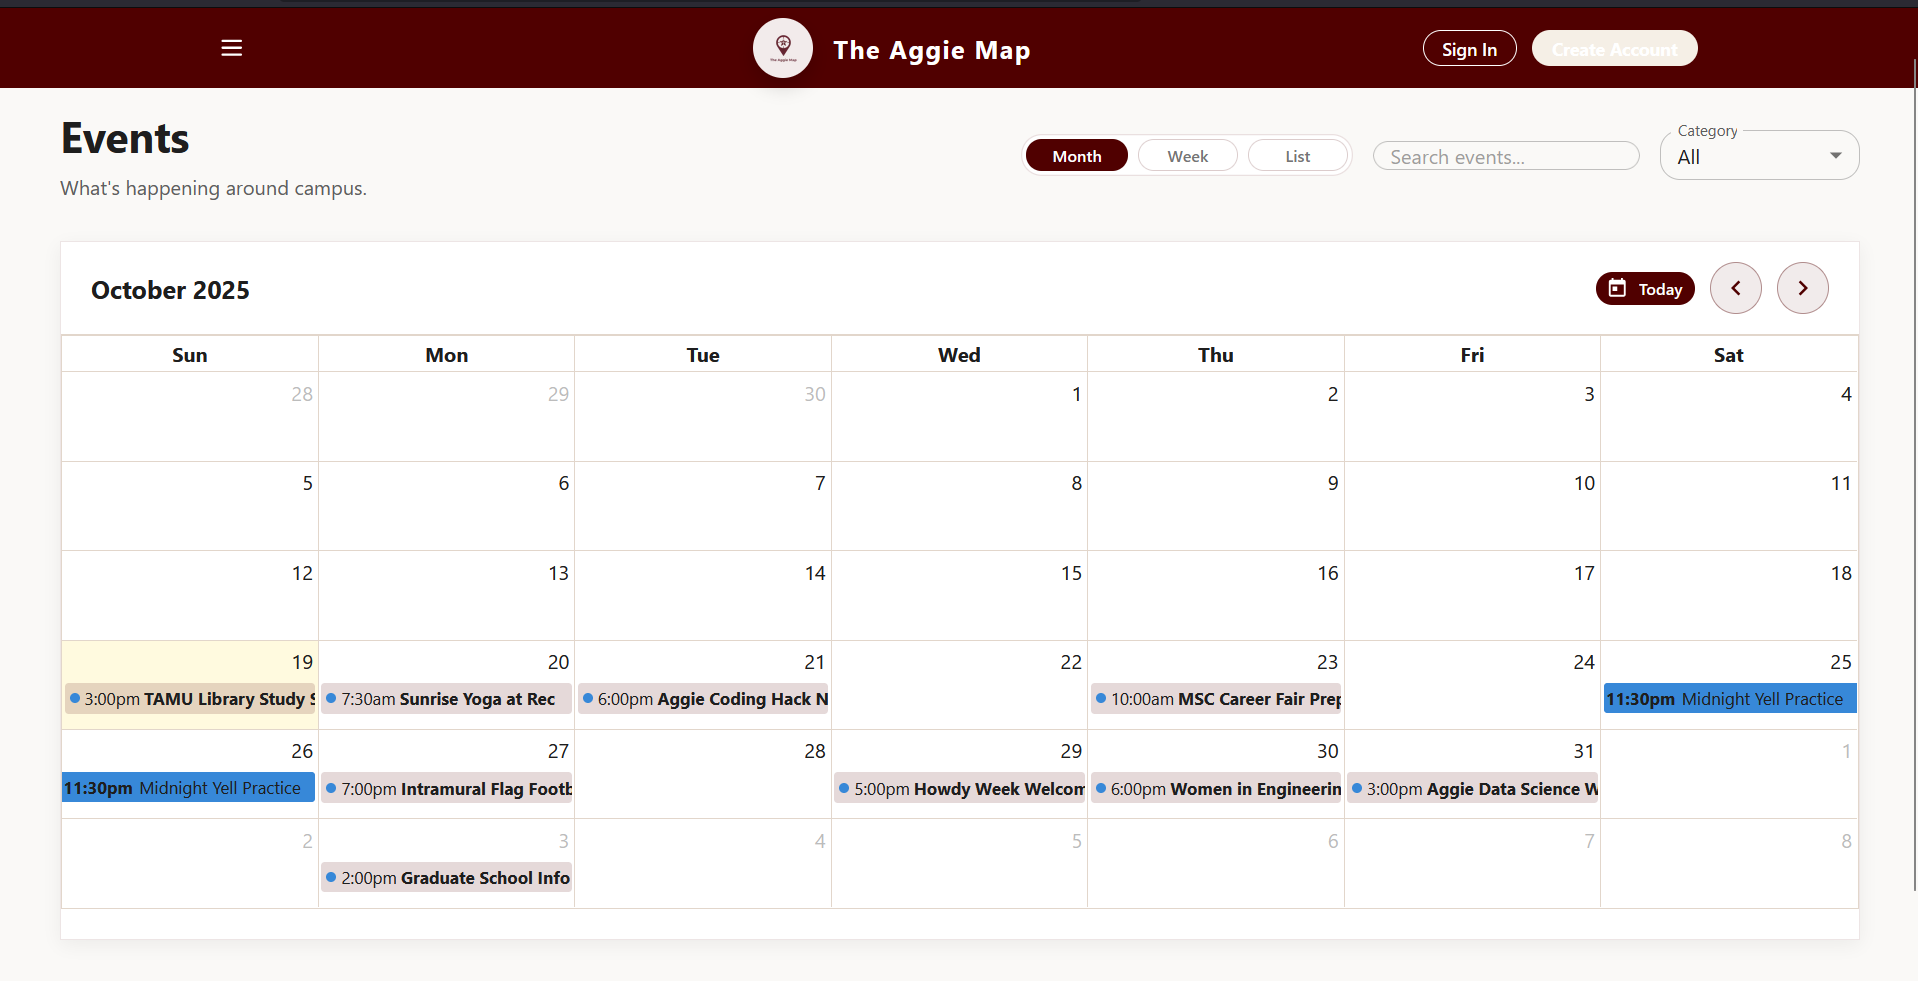Open Graduate School Info event

(447, 878)
